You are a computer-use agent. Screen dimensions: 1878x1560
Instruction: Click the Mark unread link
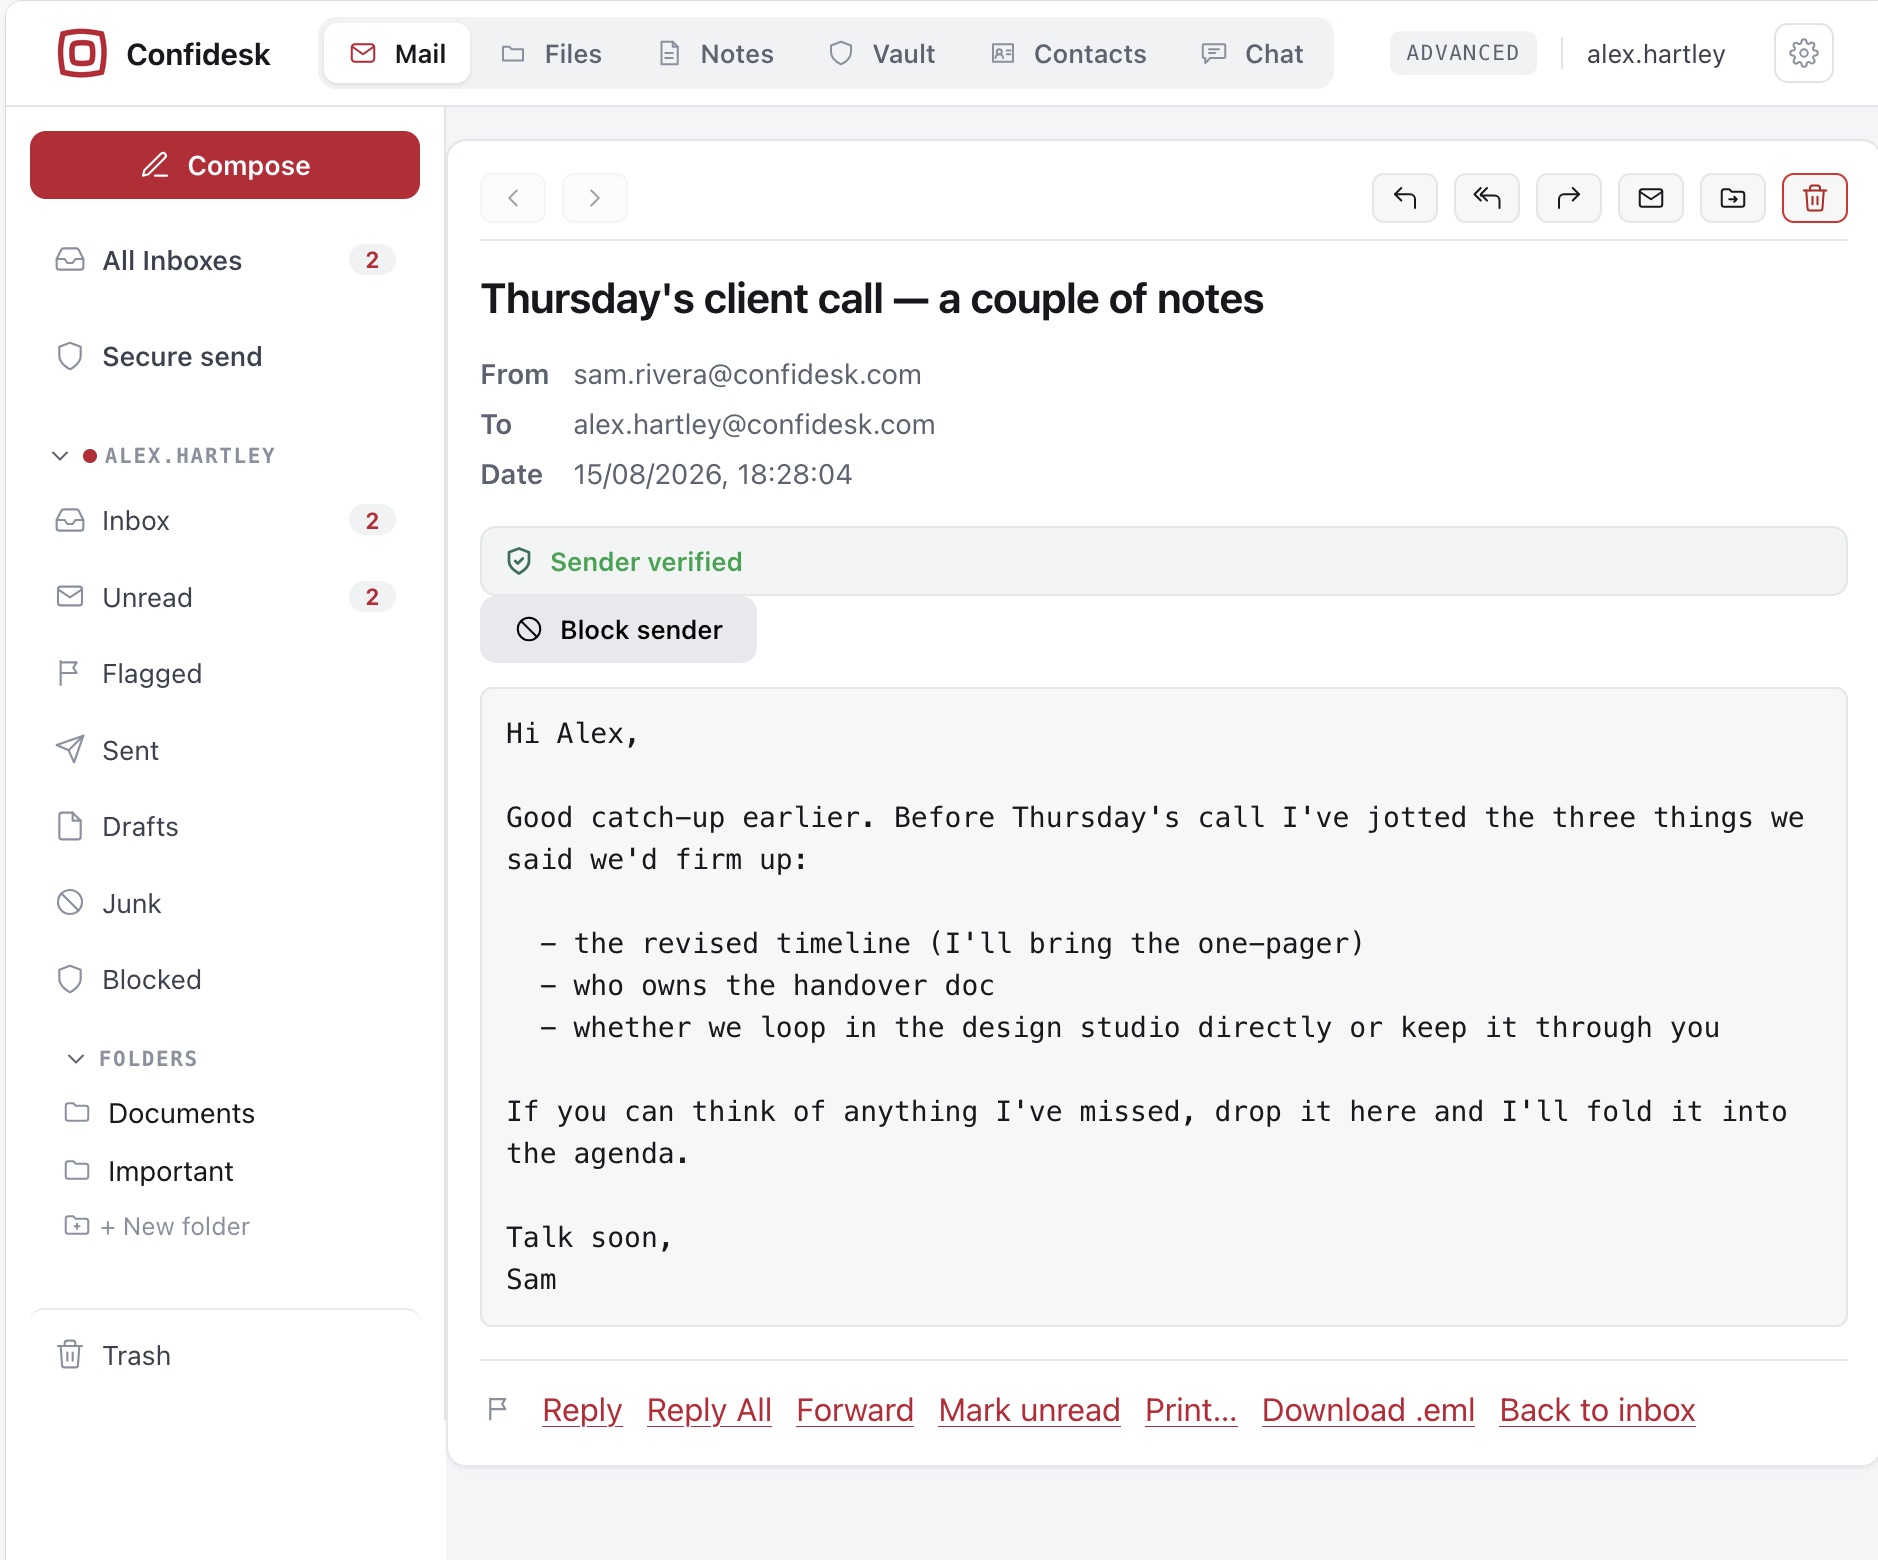[x=1029, y=1410]
